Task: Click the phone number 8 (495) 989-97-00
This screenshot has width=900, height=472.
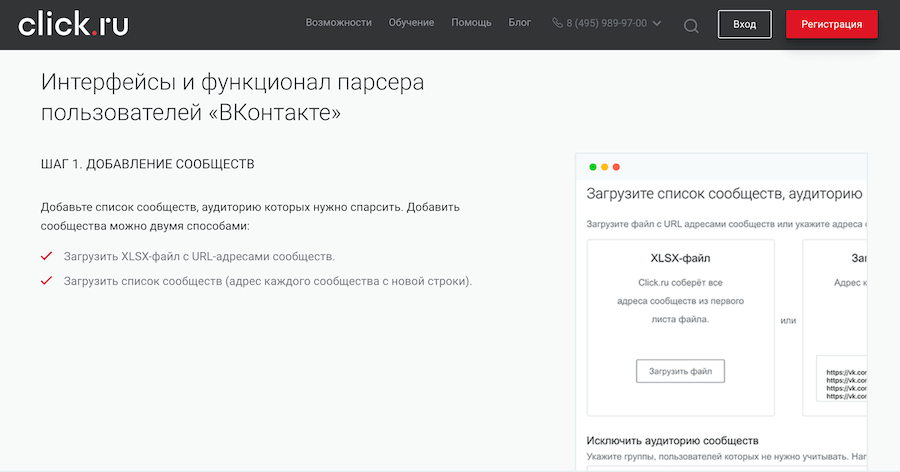Action: [x=606, y=23]
